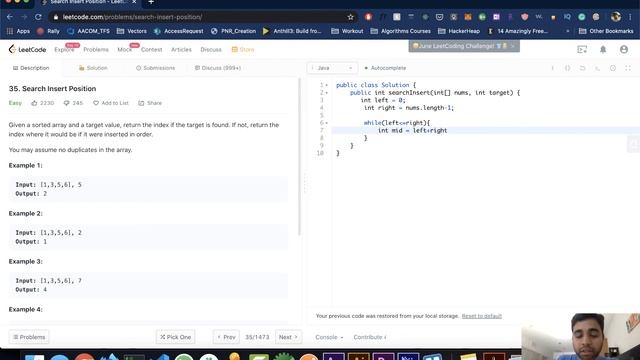Bookmark this page with star icon
Image resolution: width=640 pixels, height=360 pixels.
350,17
